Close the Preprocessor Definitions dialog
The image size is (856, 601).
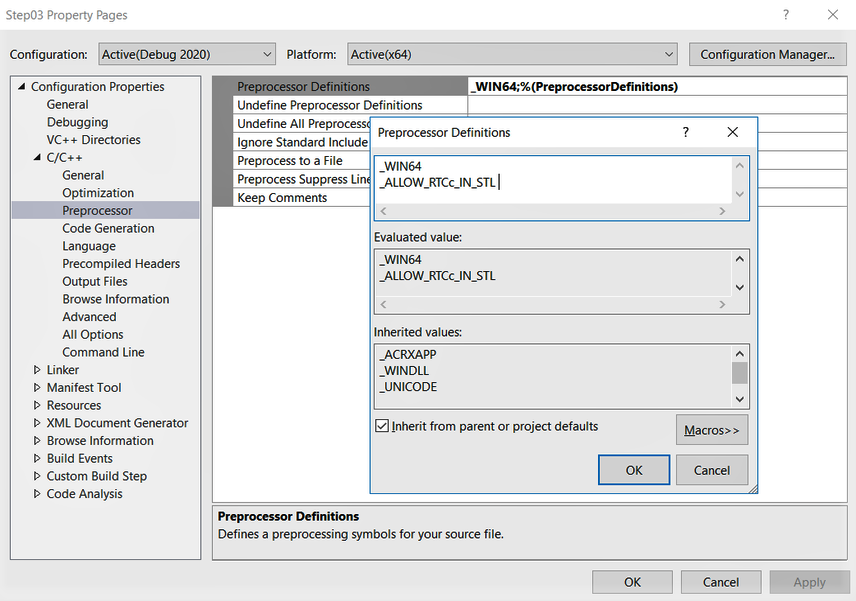point(733,132)
